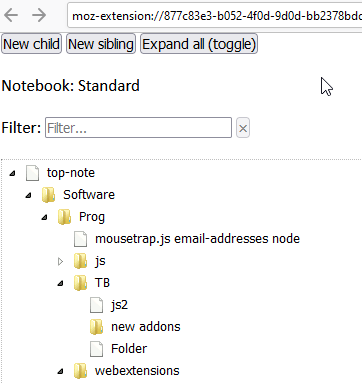Click the folder icon beside Prog
Image resolution: width=362 pixels, height=383 pixels.
64,217
